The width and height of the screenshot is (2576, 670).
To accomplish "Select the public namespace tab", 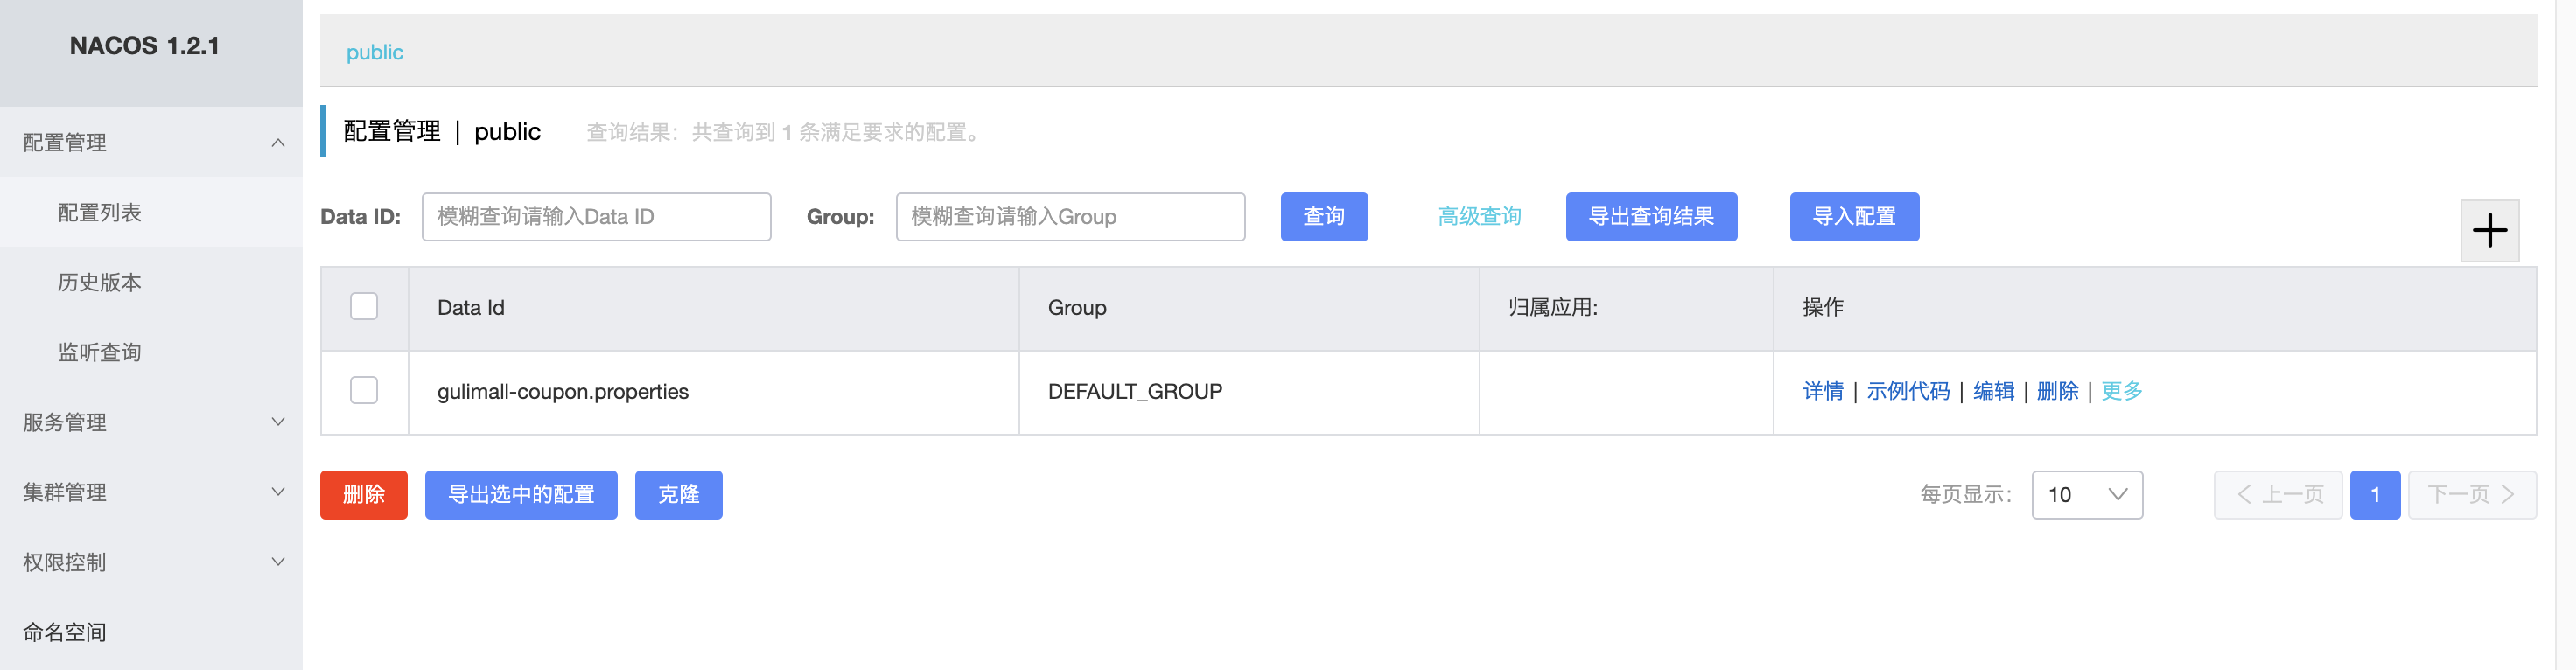I will [x=375, y=52].
